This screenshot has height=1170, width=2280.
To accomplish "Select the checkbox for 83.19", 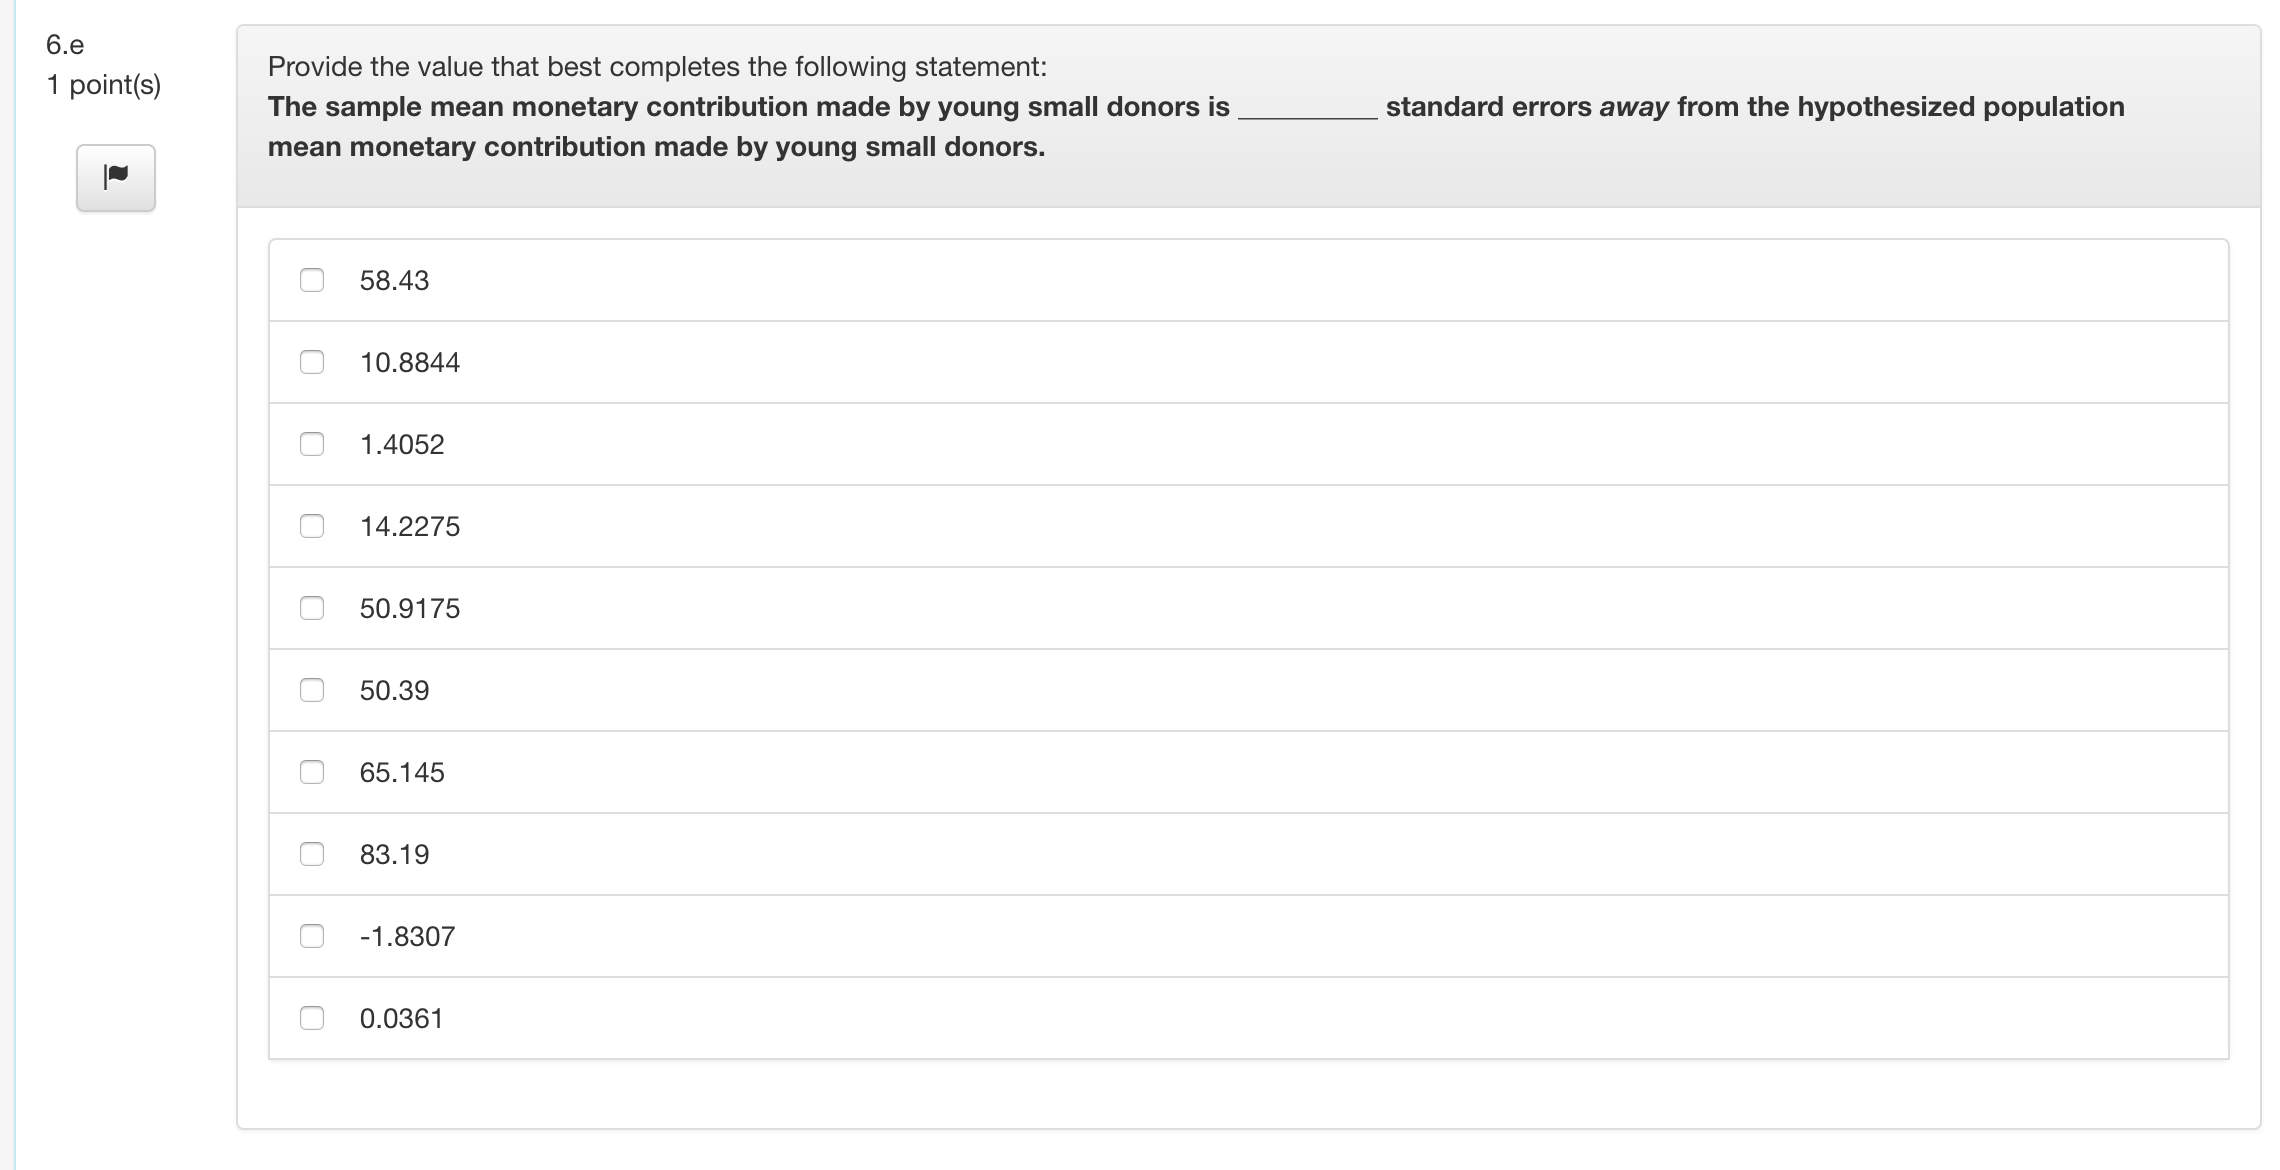I will point(311,853).
